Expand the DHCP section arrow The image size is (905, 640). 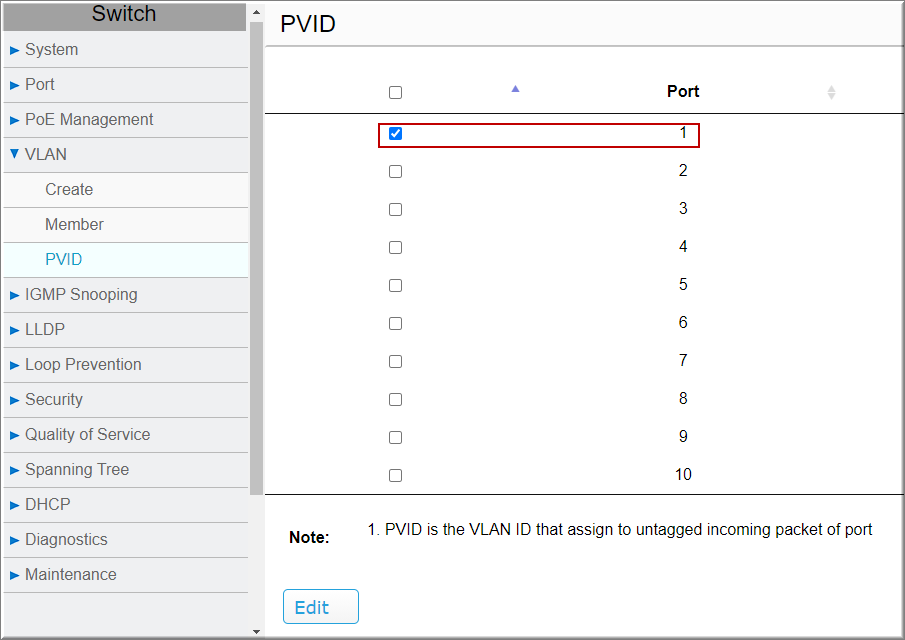(14, 506)
